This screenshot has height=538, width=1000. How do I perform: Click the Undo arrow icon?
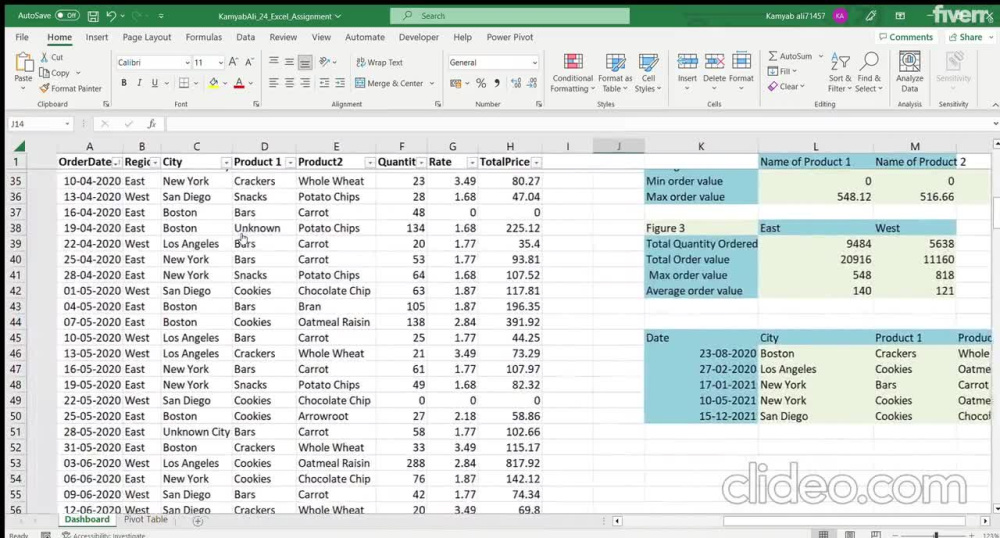(x=111, y=16)
